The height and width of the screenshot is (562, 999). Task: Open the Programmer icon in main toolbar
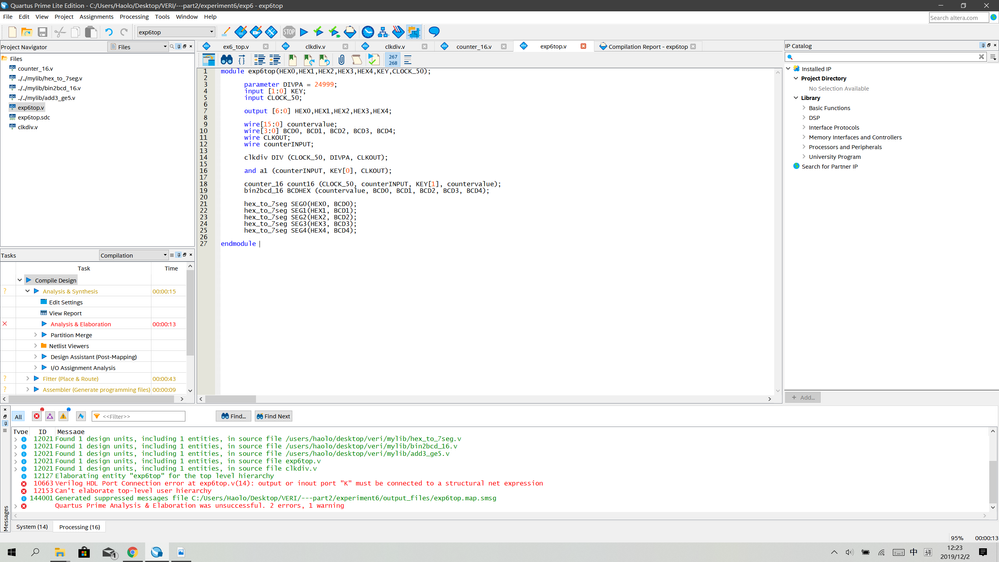[398, 32]
